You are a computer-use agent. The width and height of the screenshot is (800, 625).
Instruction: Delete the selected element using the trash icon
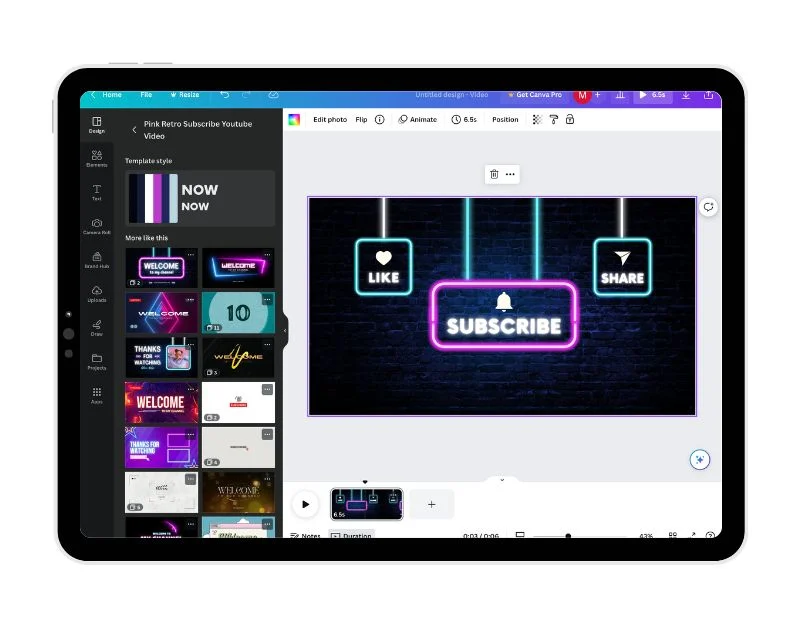click(x=494, y=174)
